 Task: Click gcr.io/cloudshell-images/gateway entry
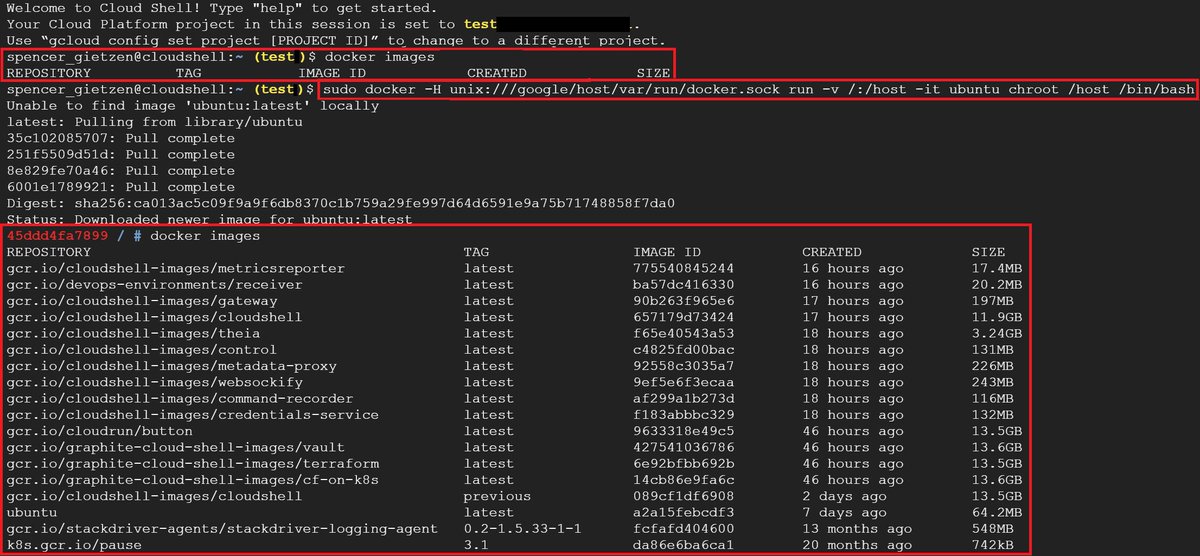[x=141, y=300]
